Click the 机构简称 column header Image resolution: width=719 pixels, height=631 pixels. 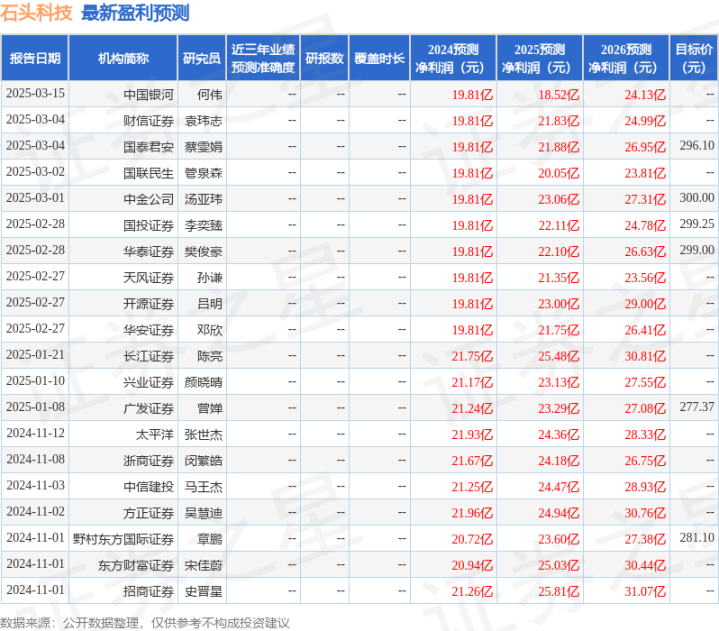point(123,58)
